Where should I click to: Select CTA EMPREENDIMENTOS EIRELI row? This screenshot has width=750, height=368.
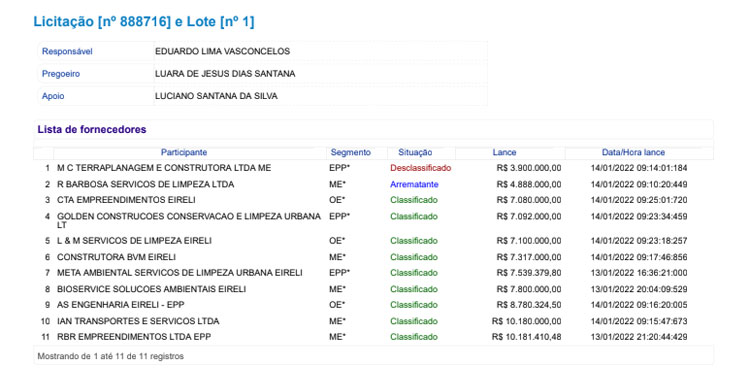tap(373, 200)
